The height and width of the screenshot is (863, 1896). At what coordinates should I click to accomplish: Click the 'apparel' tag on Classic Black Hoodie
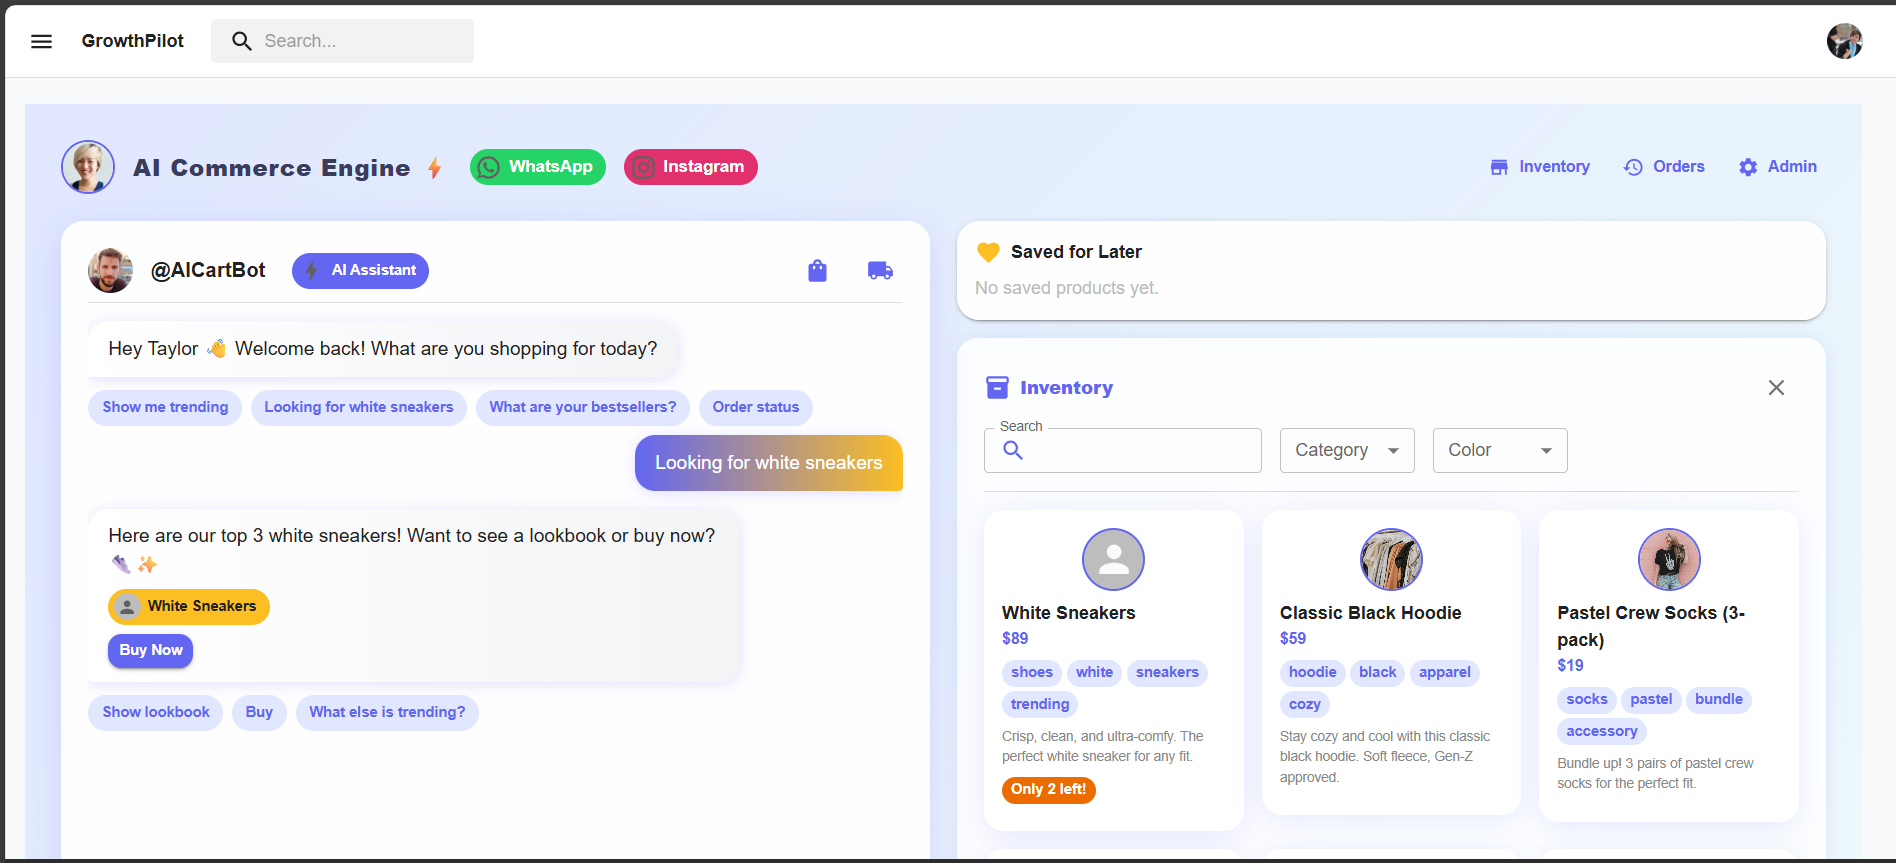pyautogui.click(x=1445, y=673)
